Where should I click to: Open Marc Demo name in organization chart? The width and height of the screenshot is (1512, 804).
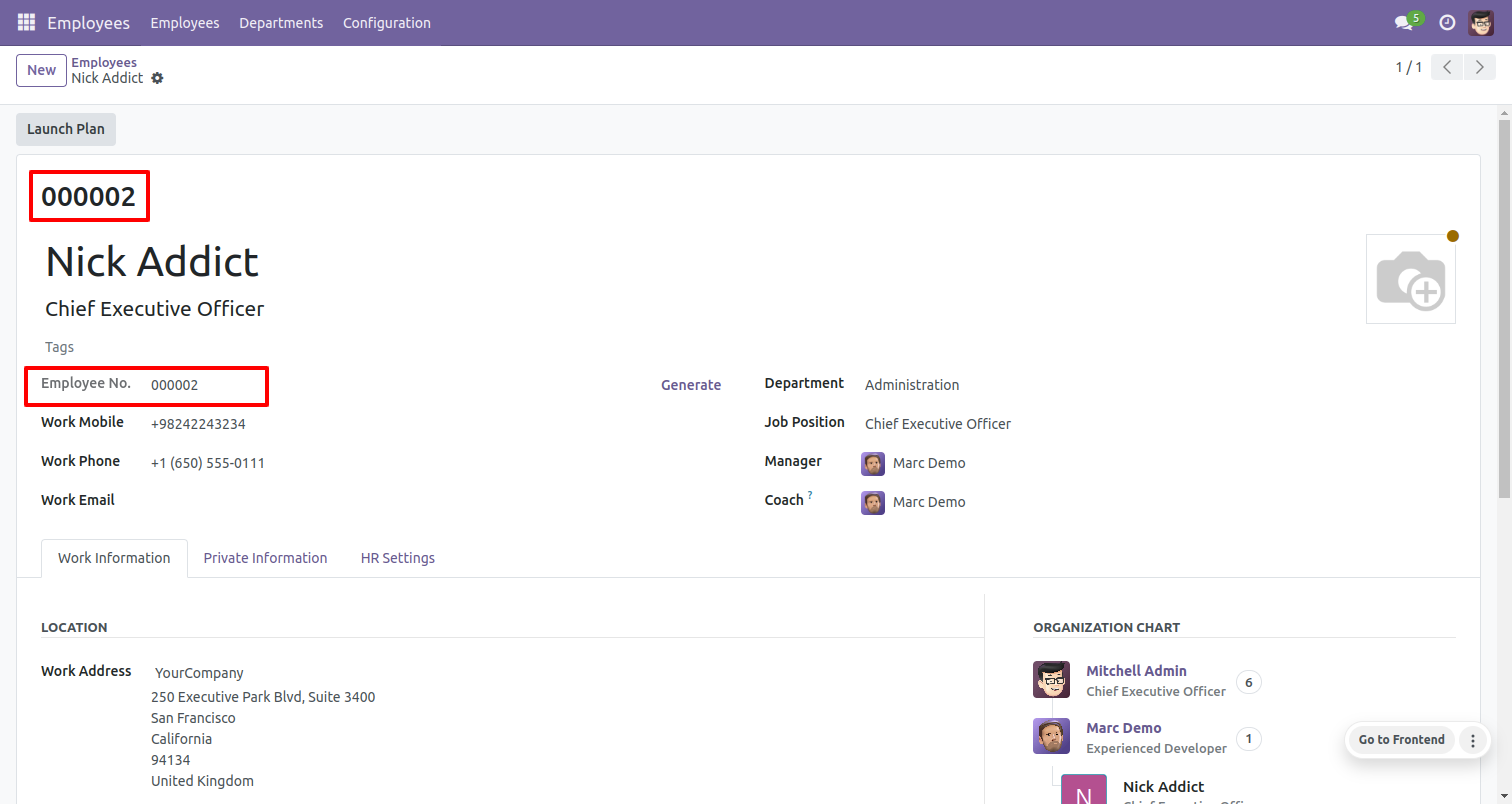pos(1124,728)
